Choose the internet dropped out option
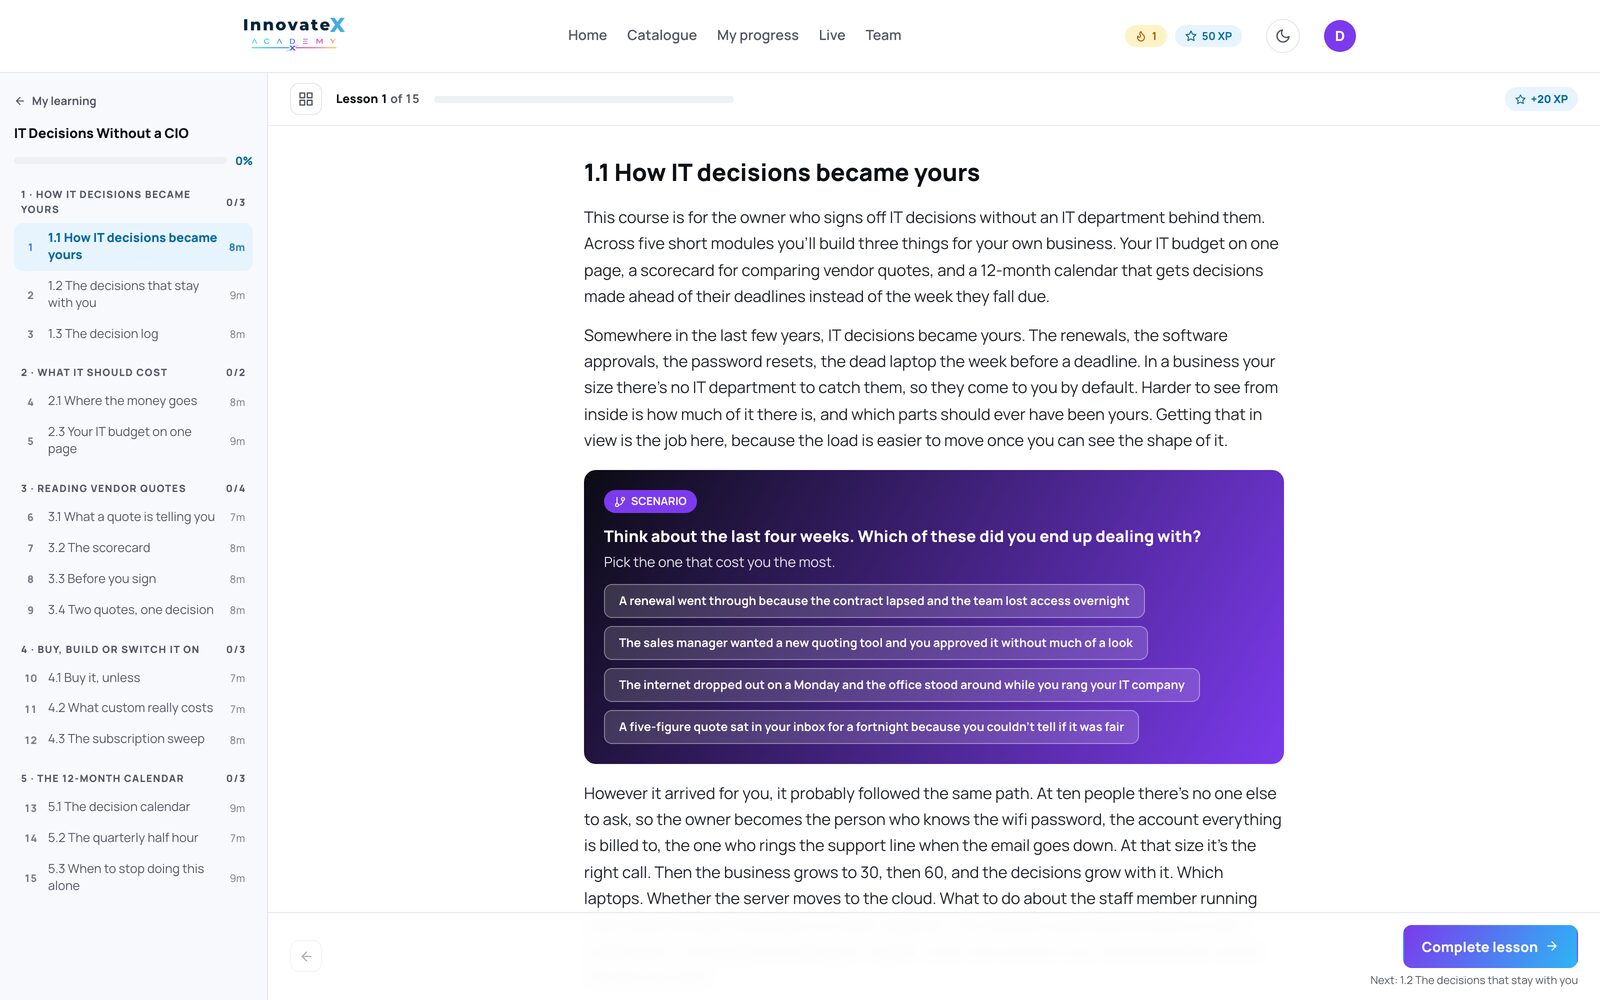The width and height of the screenshot is (1600, 1000). [x=901, y=685]
